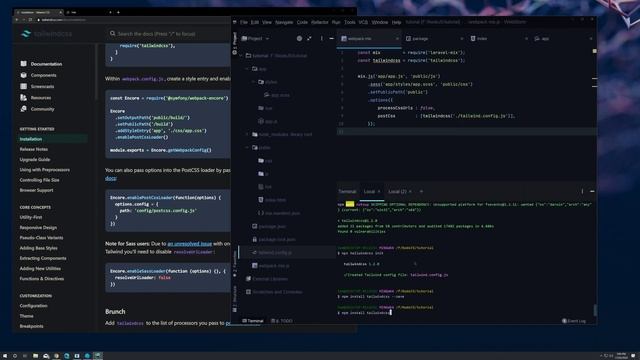
Task: Open Controlling File Size docs page
Action: point(39,180)
